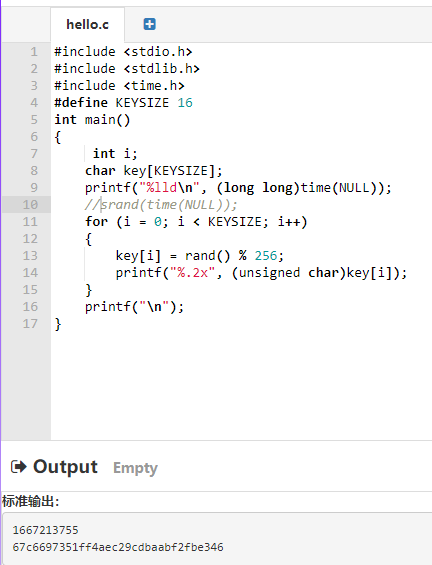Click the 标准输出 label
This screenshot has width=432, height=565.
[x=30, y=501]
